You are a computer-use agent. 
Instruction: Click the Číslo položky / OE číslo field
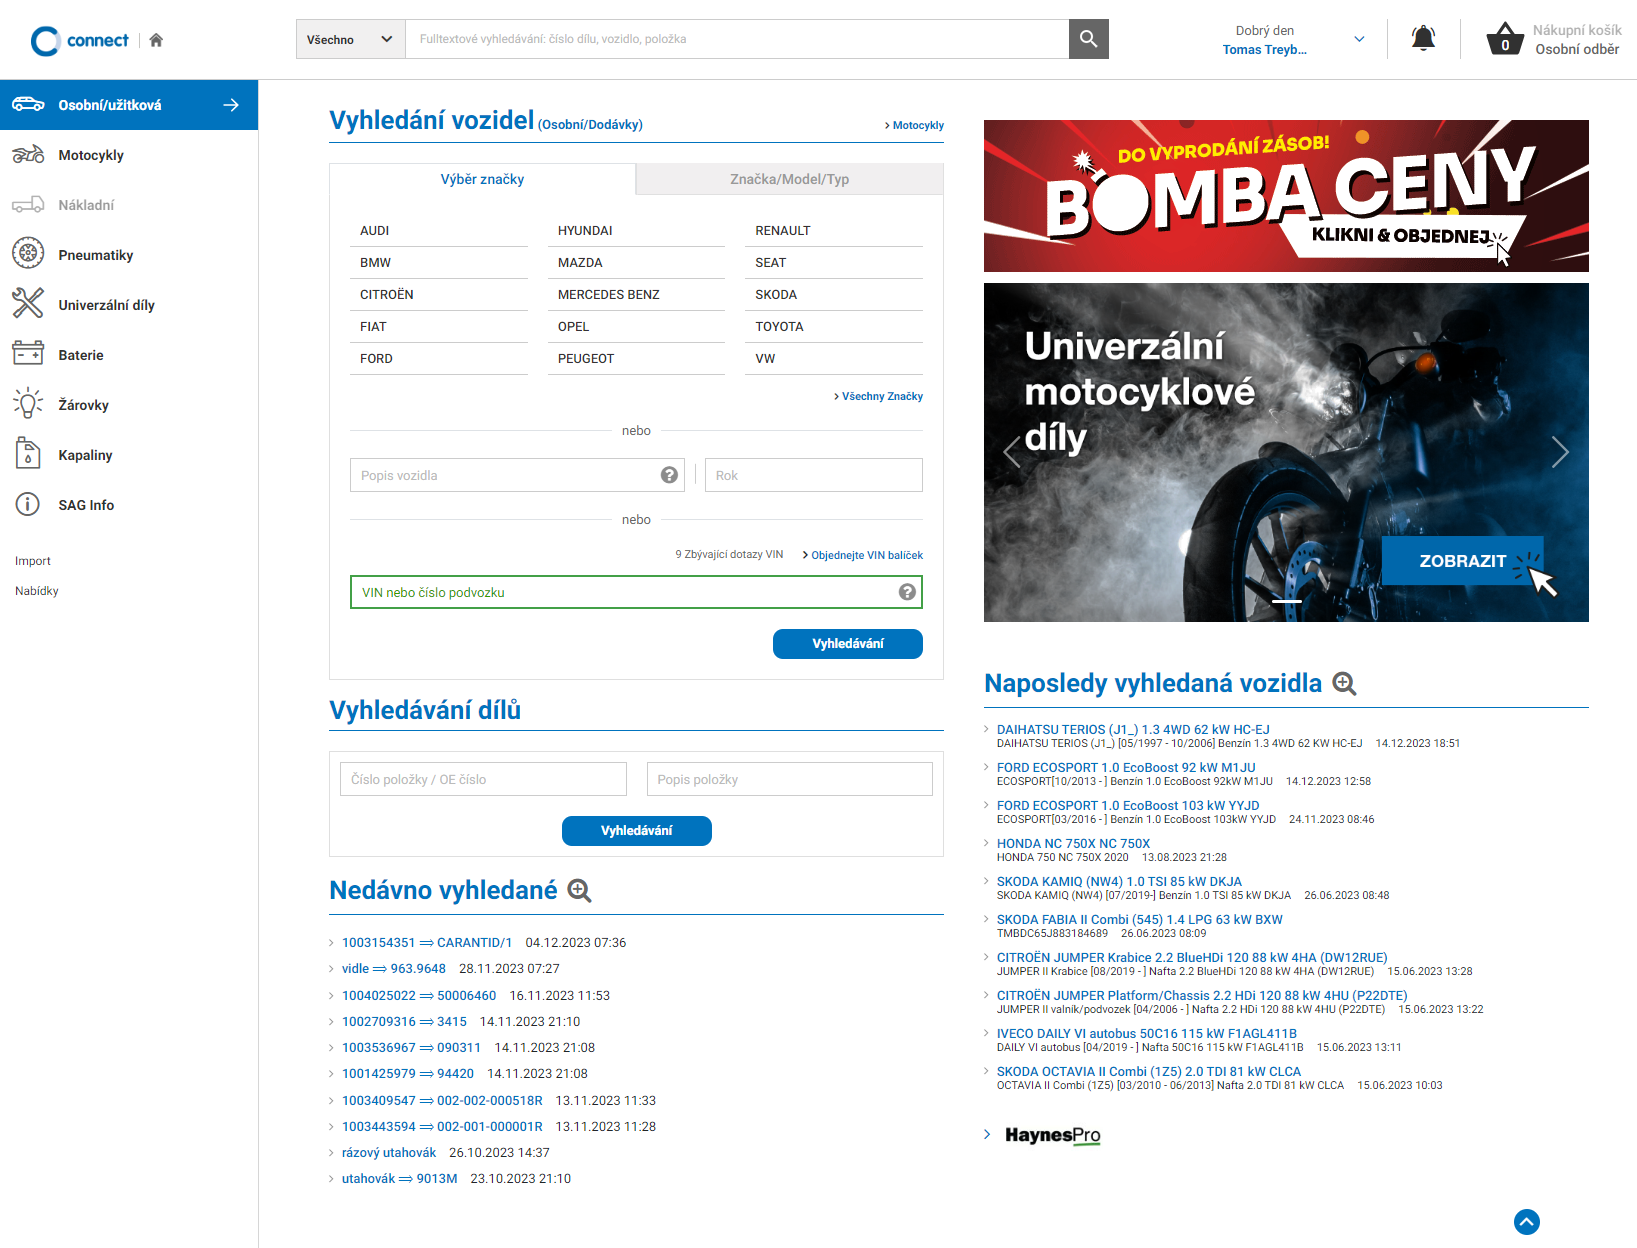pos(483,779)
